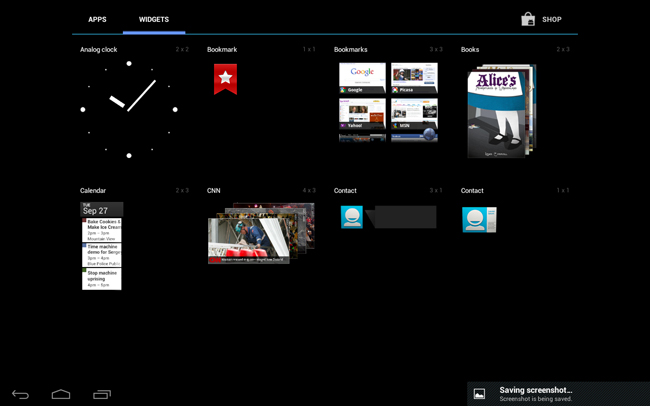Select the WIDGETS tab
Image resolution: width=650 pixels, height=406 pixels.
pos(154,19)
